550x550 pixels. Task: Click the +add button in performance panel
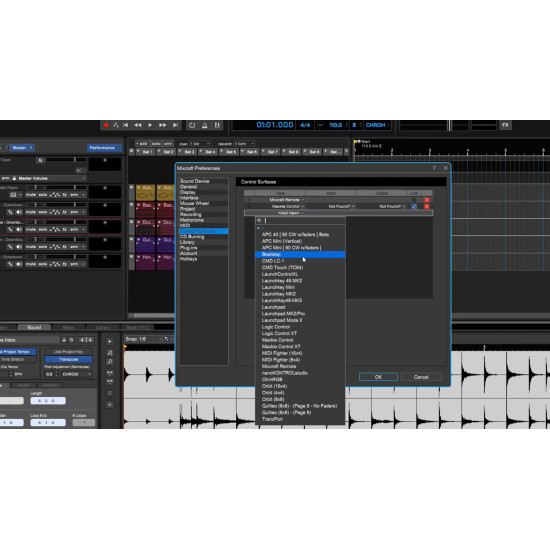pyautogui.click(x=142, y=143)
